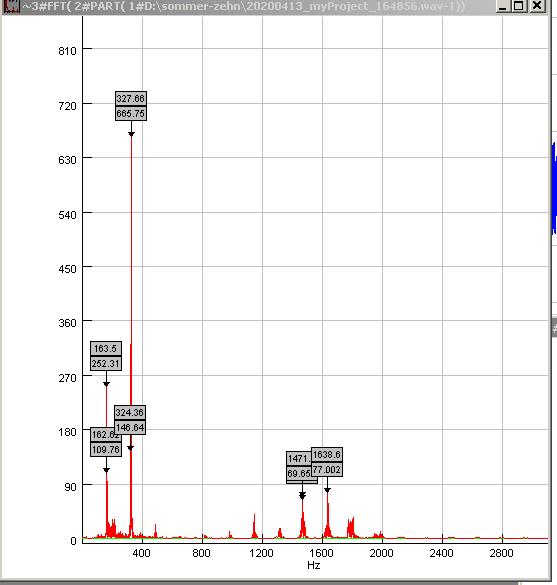This screenshot has height=585, width=557.
Task: Click the arrowhead below the 77.002 label
Action: pyautogui.click(x=327, y=490)
